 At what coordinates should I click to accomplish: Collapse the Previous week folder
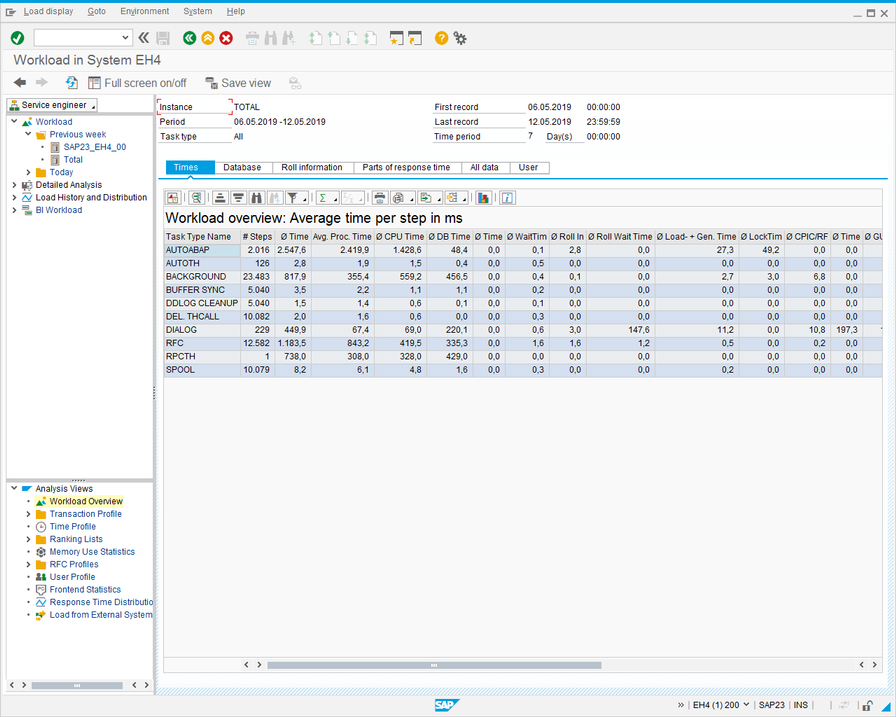[28, 134]
